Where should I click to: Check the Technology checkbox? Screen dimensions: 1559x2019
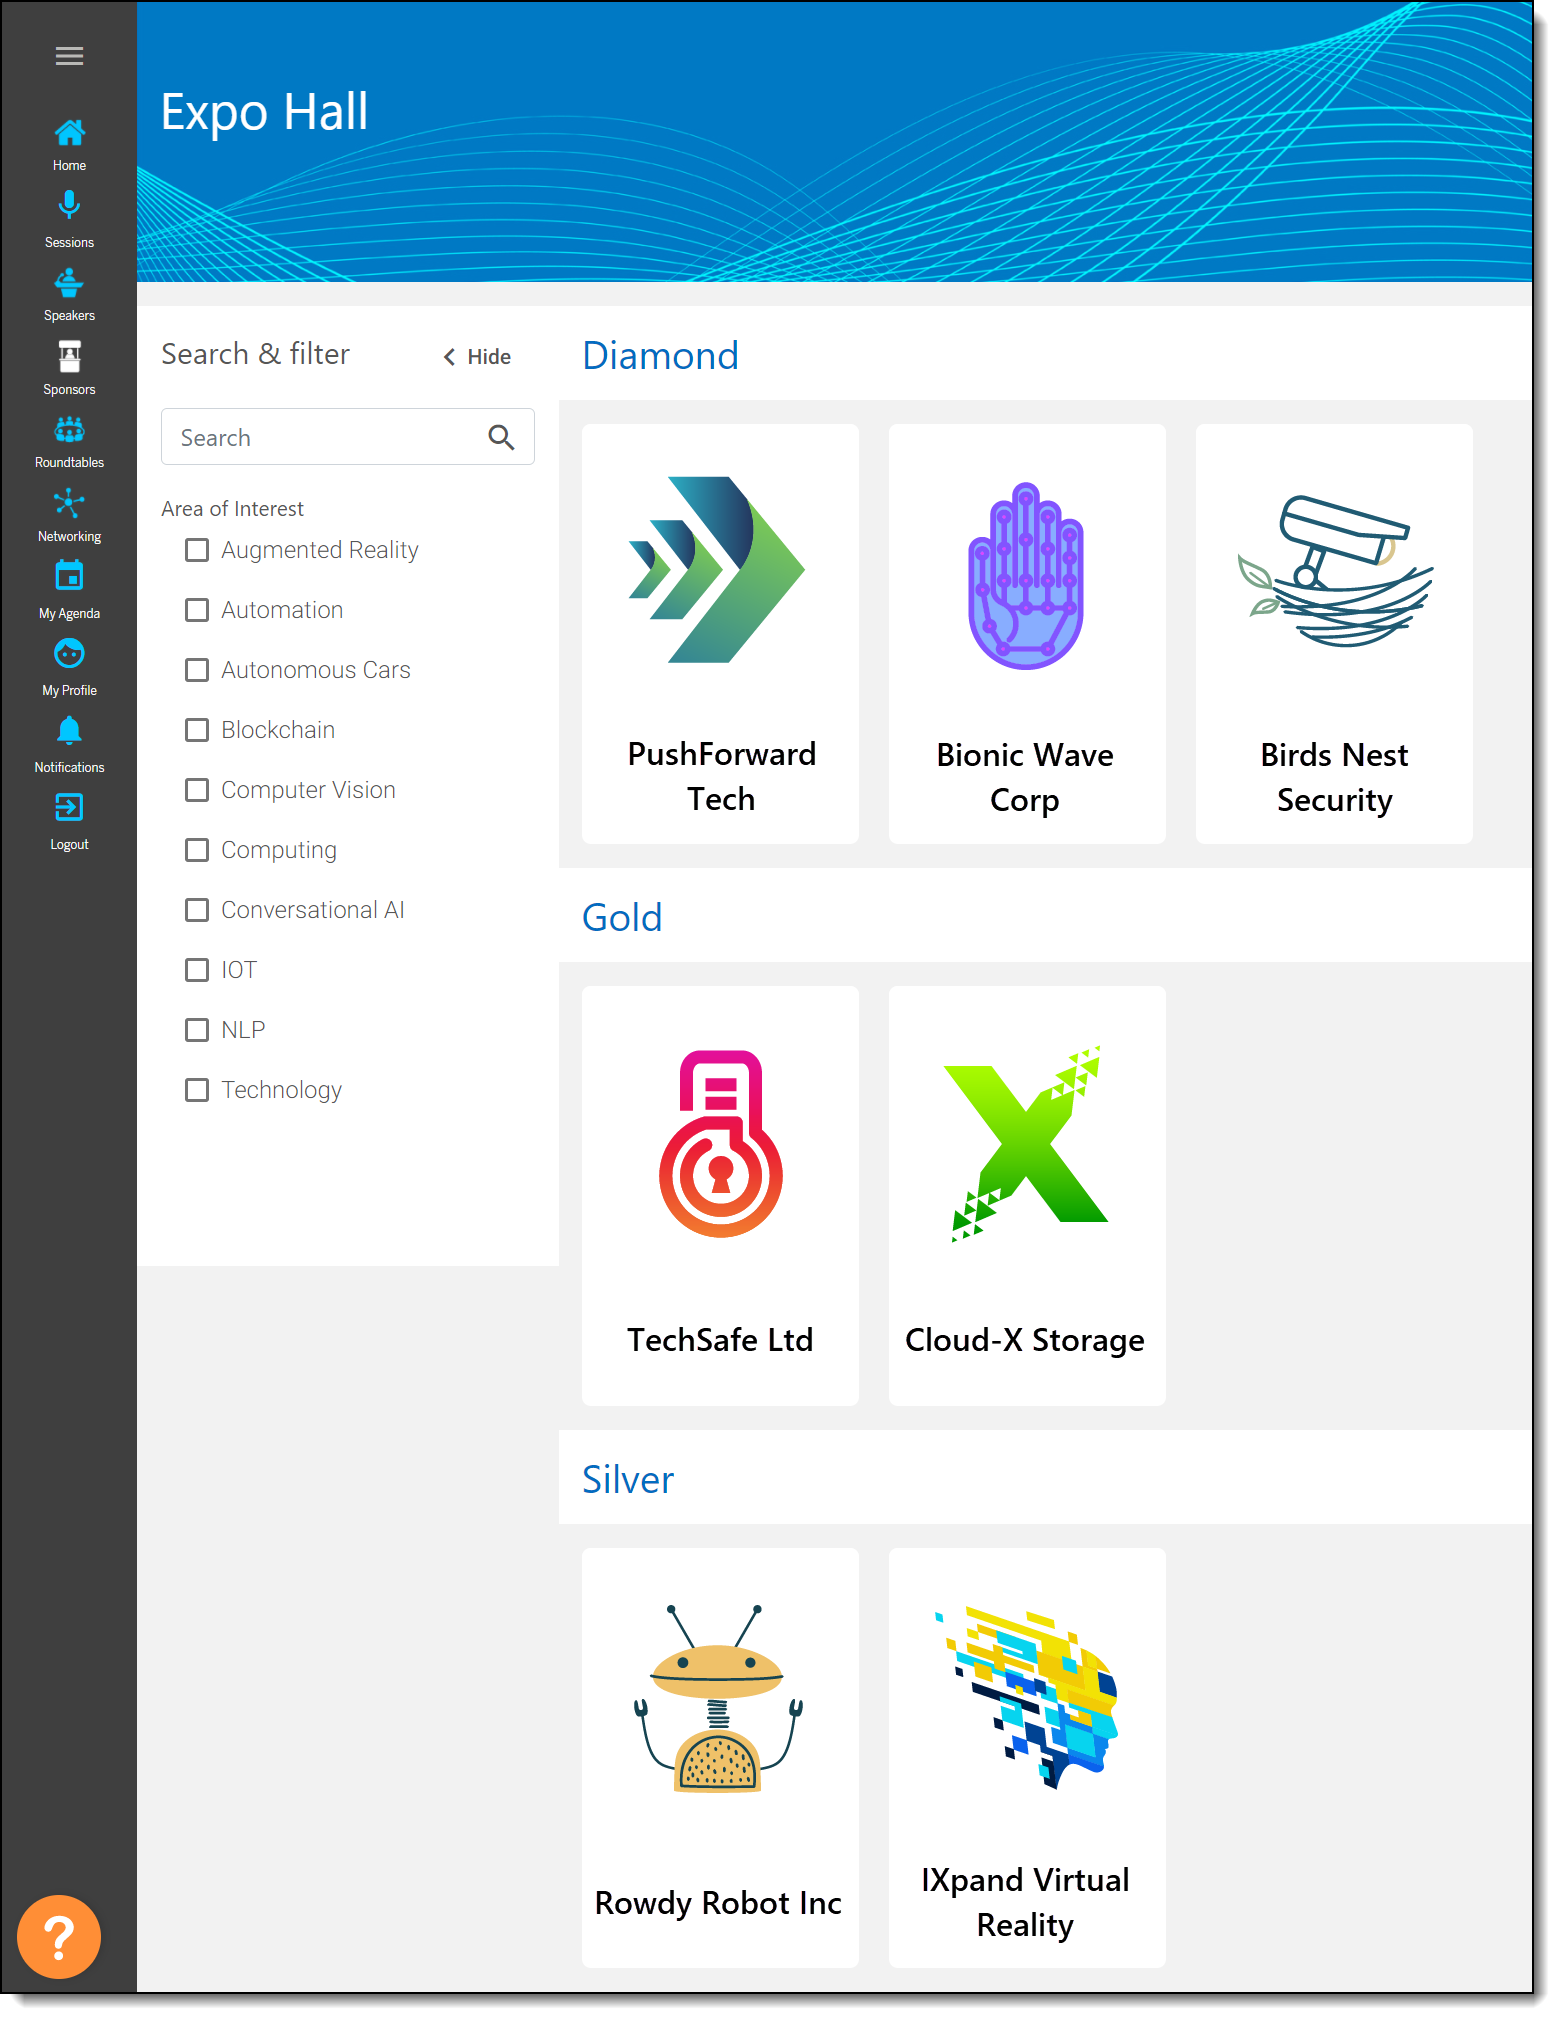tap(197, 1090)
